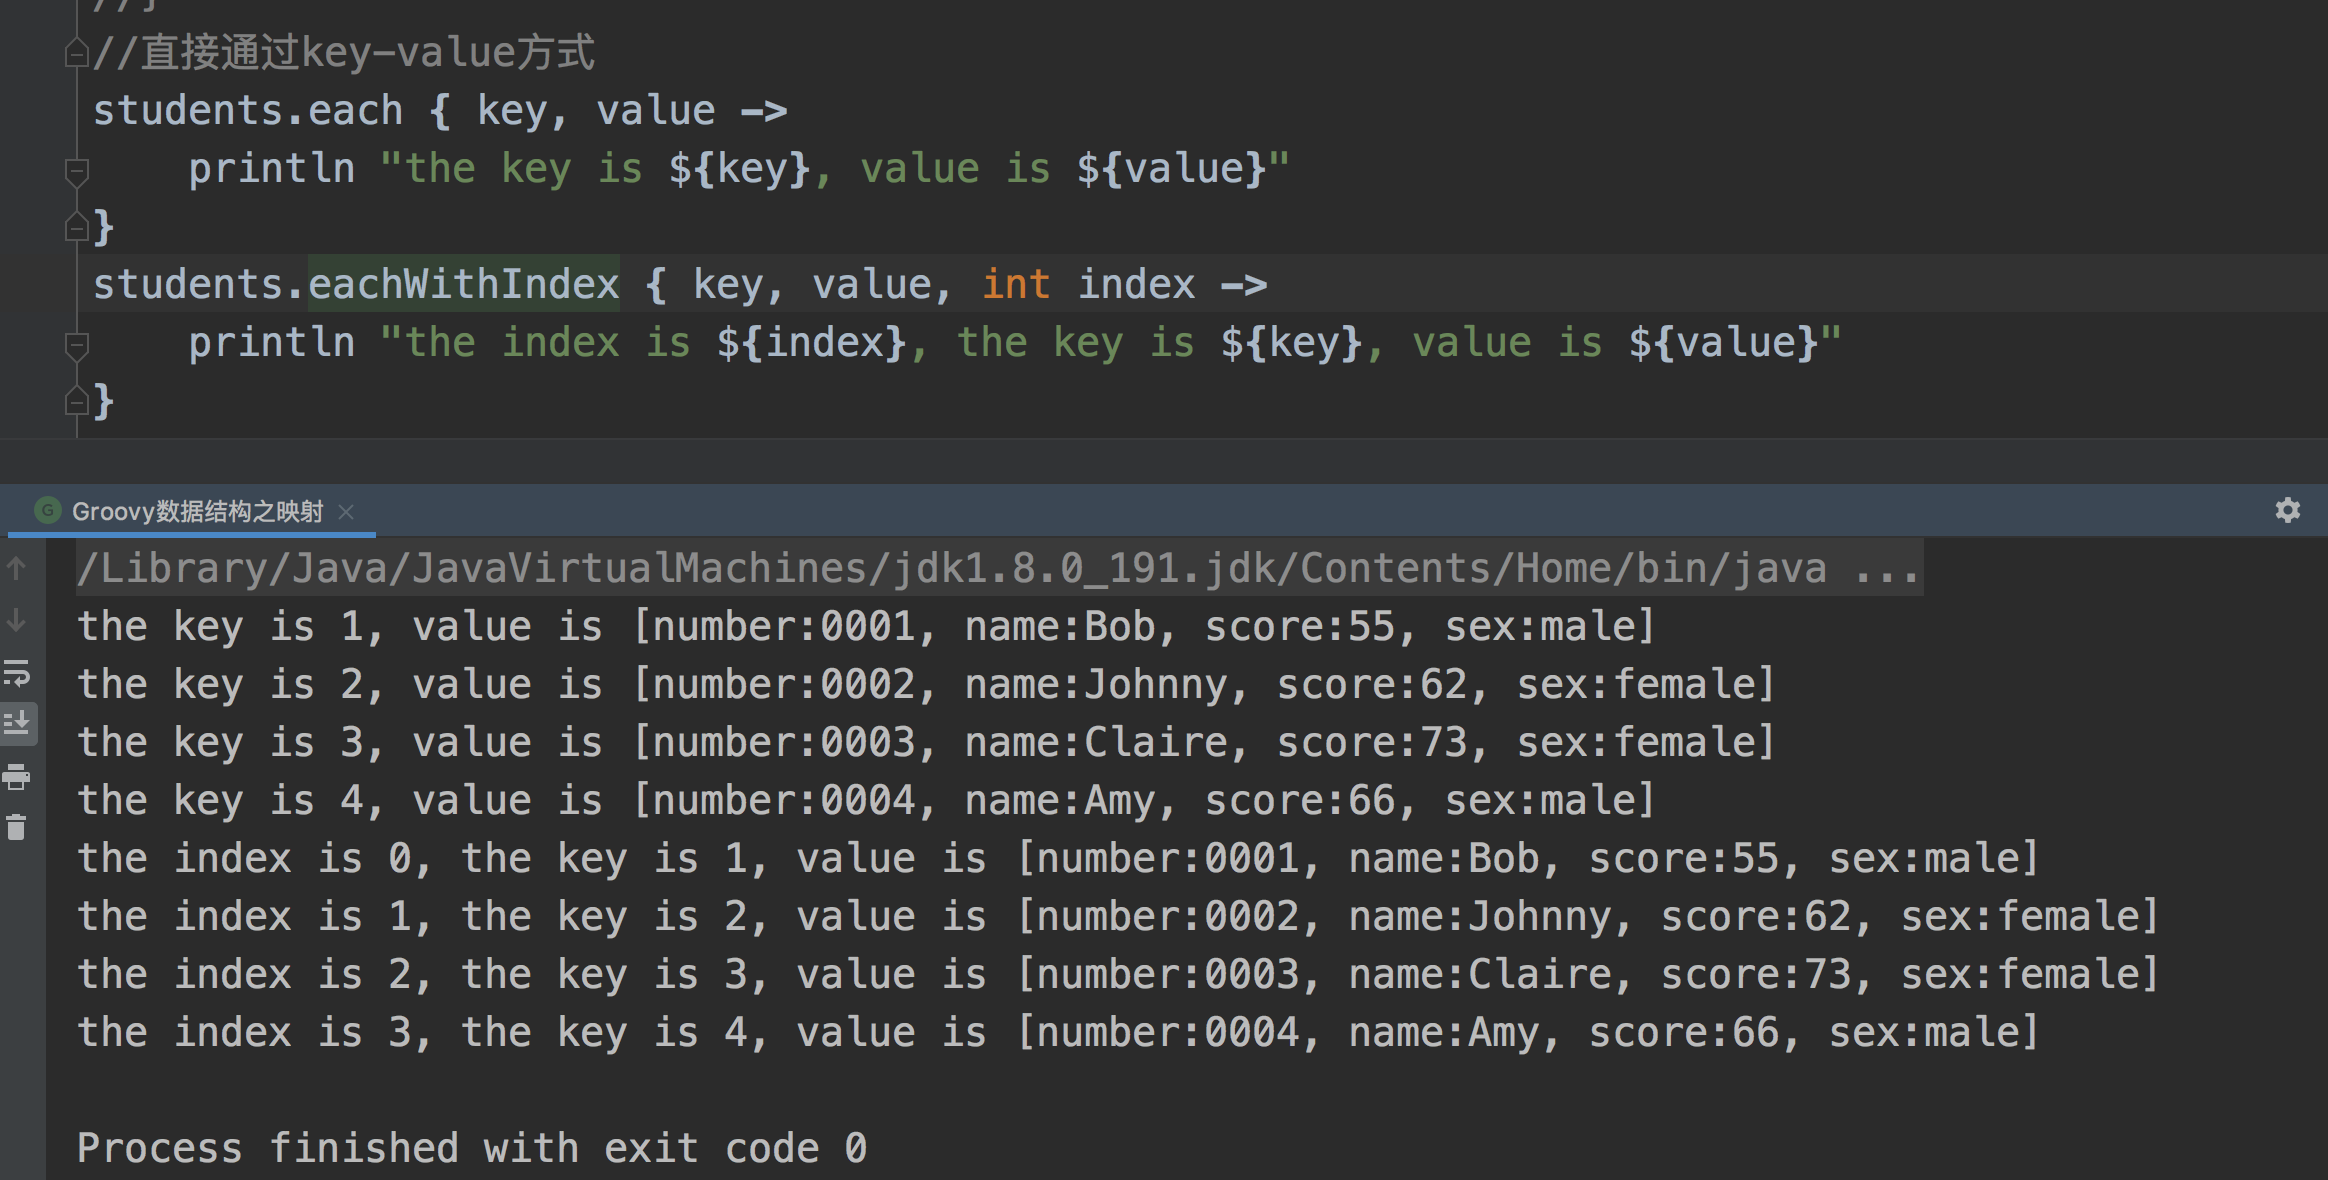
Task: Expand the folded java command ellipsis
Action: (x=1886, y=569)
